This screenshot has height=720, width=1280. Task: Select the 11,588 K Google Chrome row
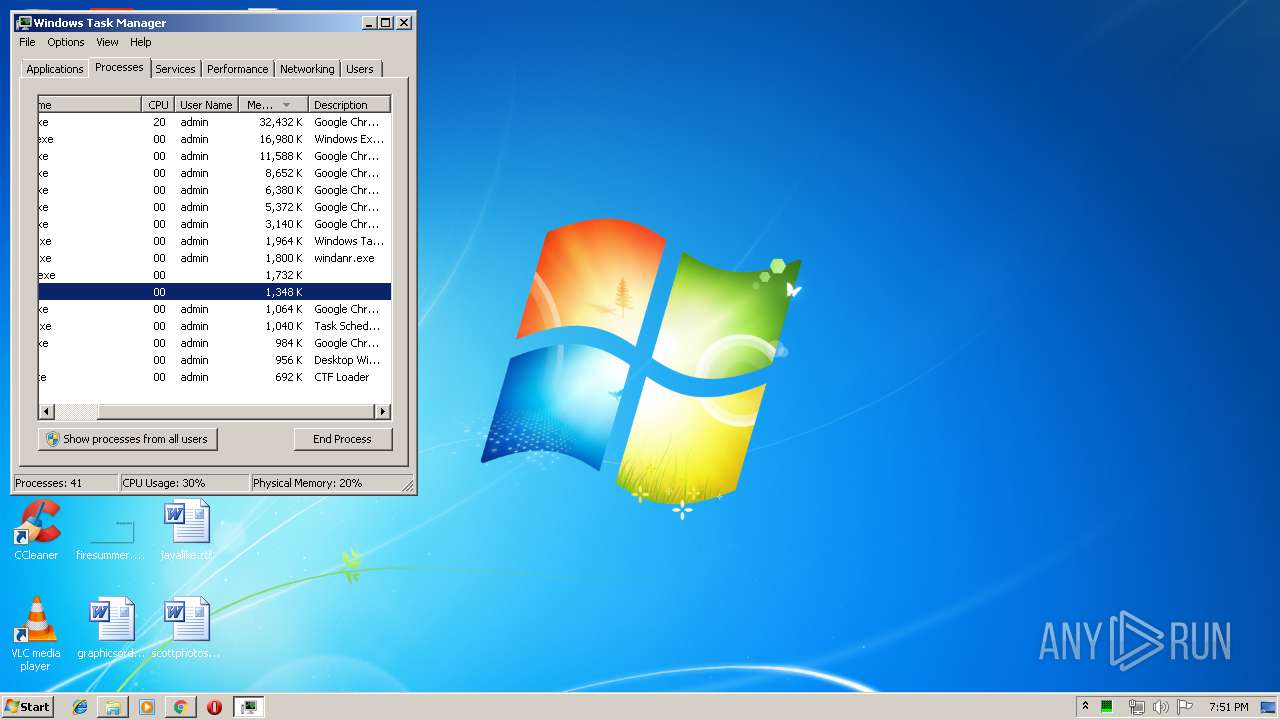[214, 156]
